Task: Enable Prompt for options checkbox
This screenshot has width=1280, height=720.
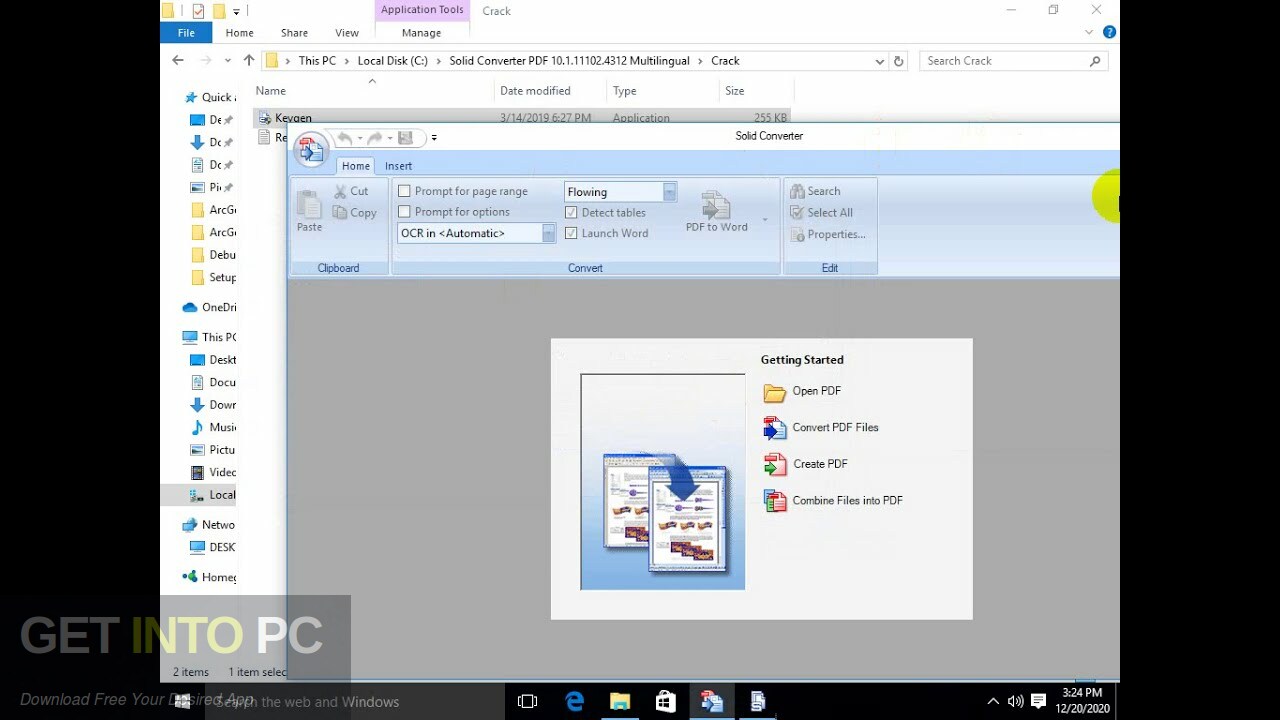Action: coord(404,212)
